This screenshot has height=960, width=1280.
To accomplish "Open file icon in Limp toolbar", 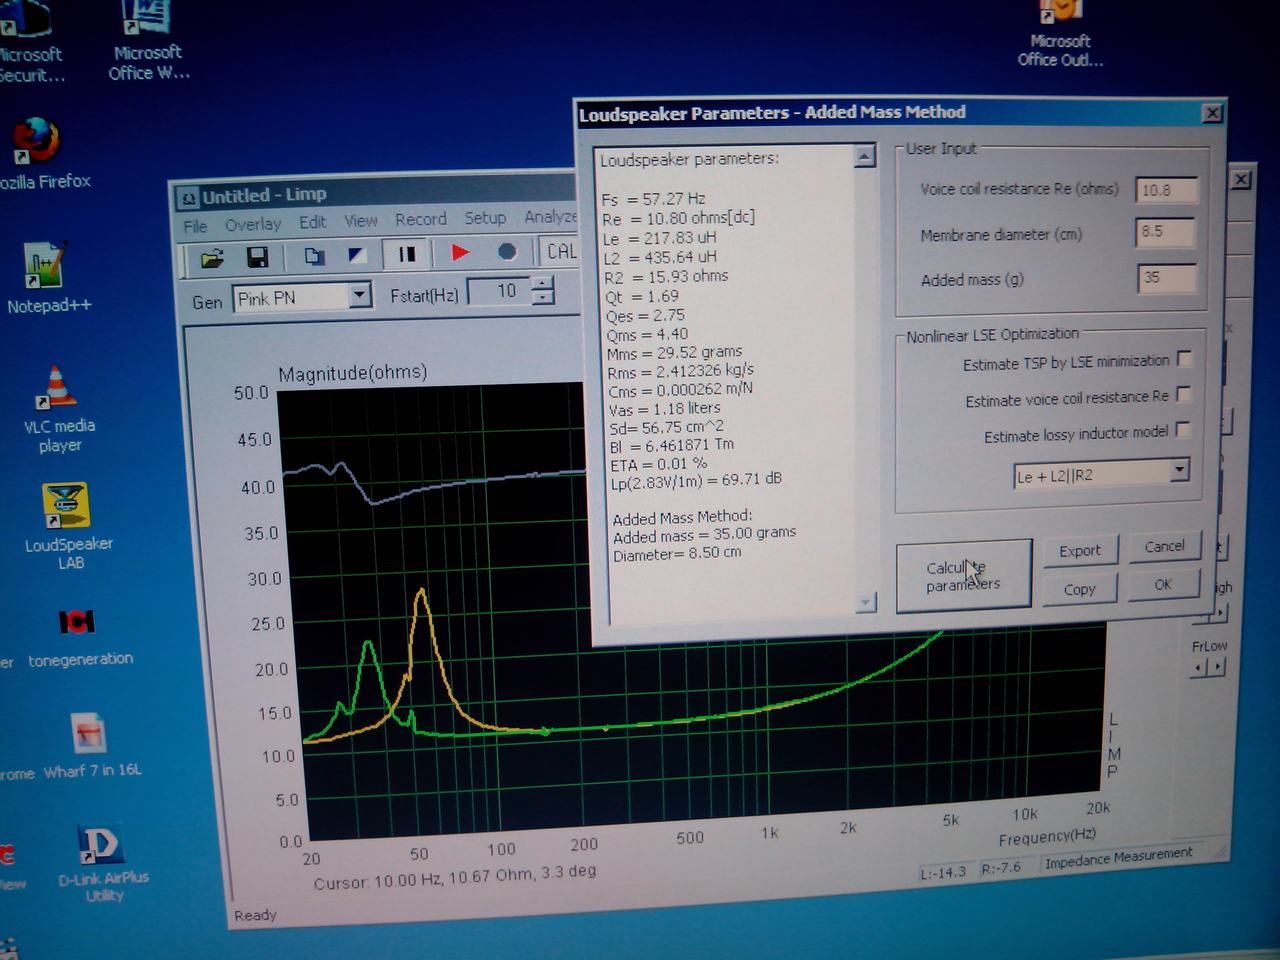I will (x=212, y=259).
